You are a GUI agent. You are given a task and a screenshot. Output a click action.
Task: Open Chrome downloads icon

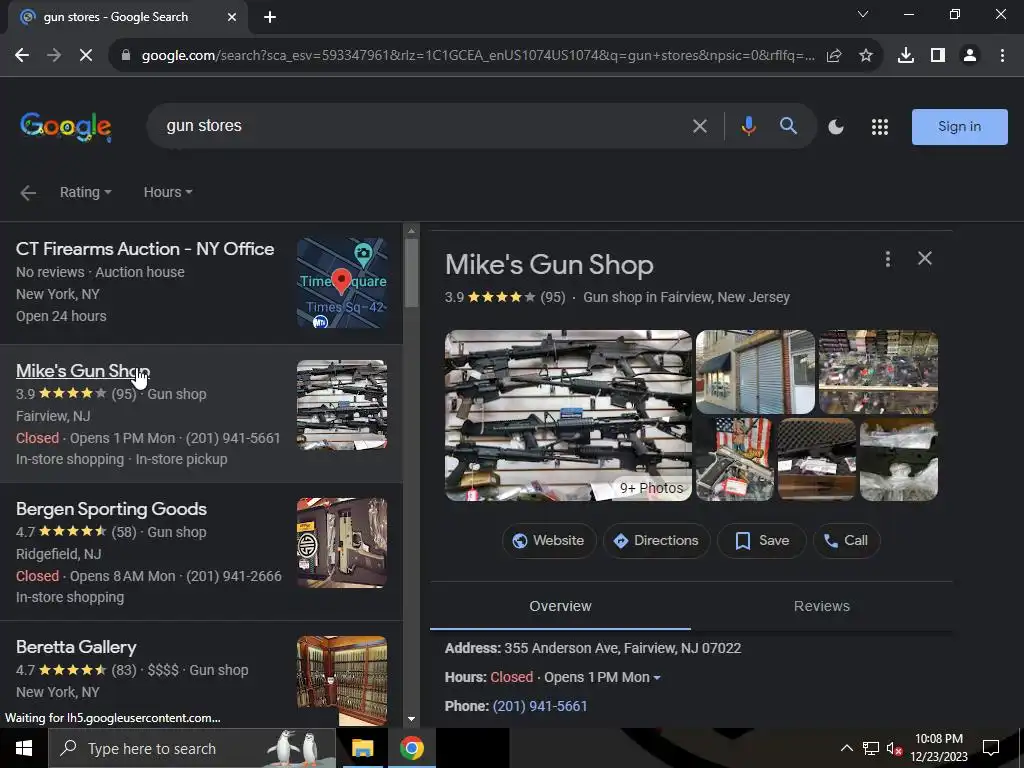(x=906, y=56)
